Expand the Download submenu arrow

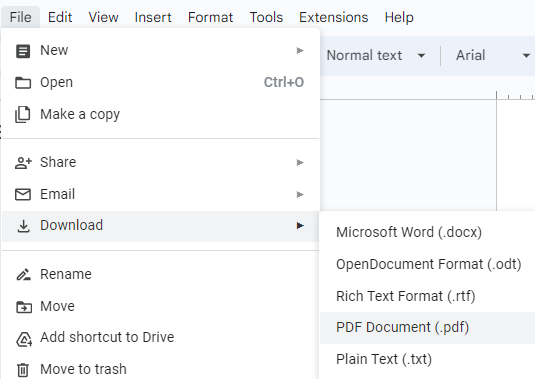300,225
